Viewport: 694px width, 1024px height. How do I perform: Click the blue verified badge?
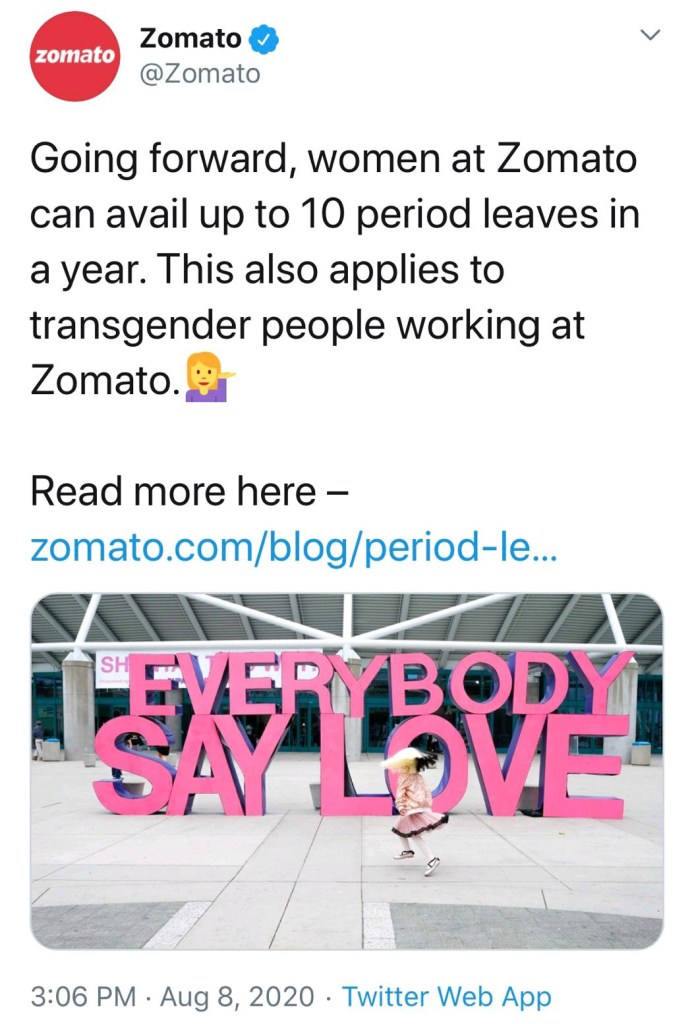[x=264, y=39]
